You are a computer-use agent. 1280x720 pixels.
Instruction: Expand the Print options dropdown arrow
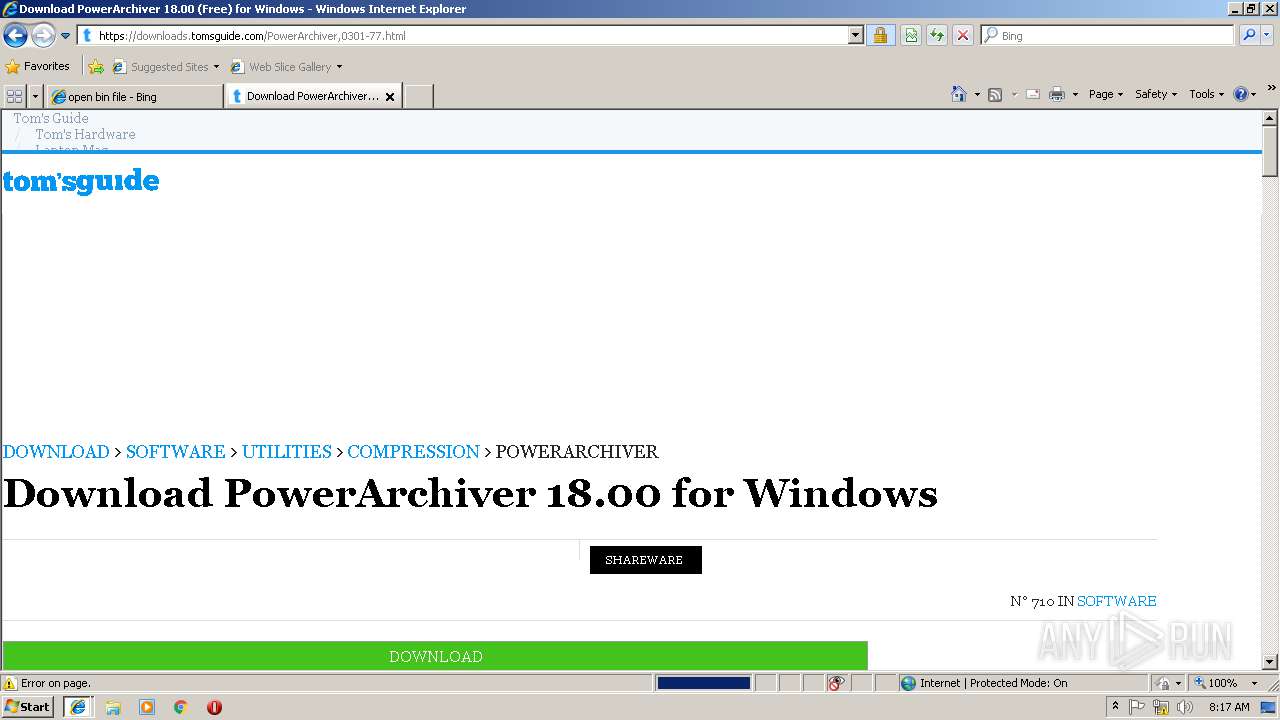coord(1075,94)
